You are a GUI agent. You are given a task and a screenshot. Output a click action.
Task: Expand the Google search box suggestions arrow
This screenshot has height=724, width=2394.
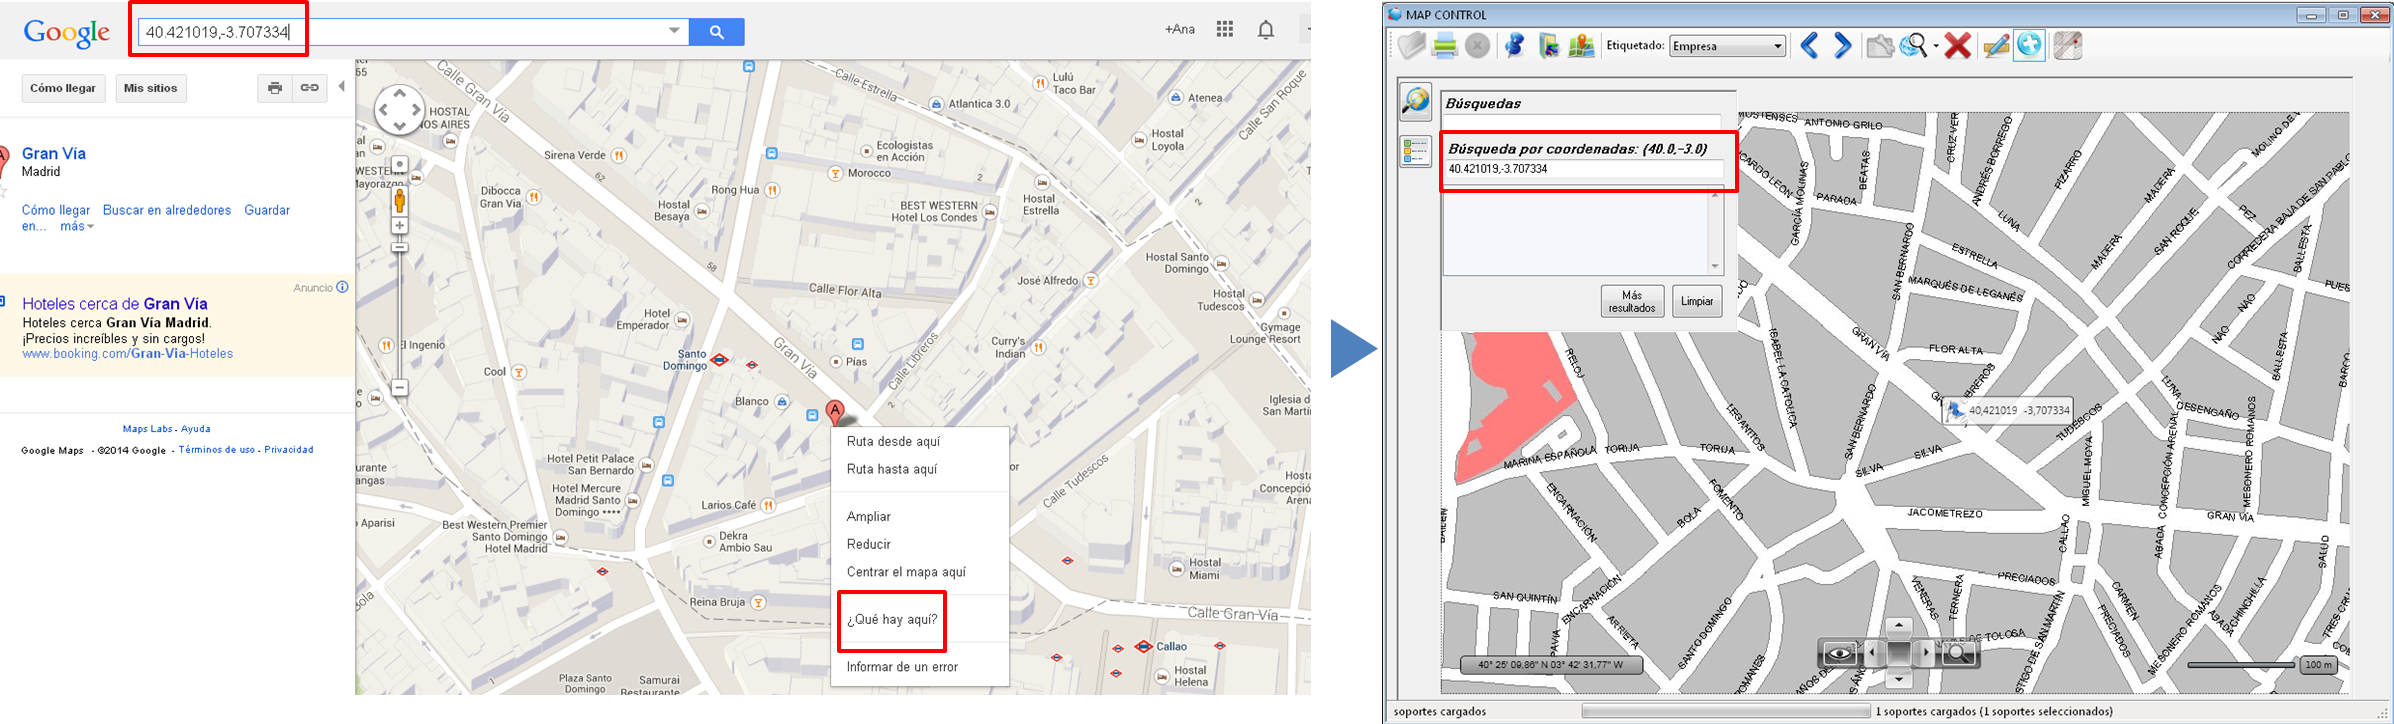click(674, 31)
